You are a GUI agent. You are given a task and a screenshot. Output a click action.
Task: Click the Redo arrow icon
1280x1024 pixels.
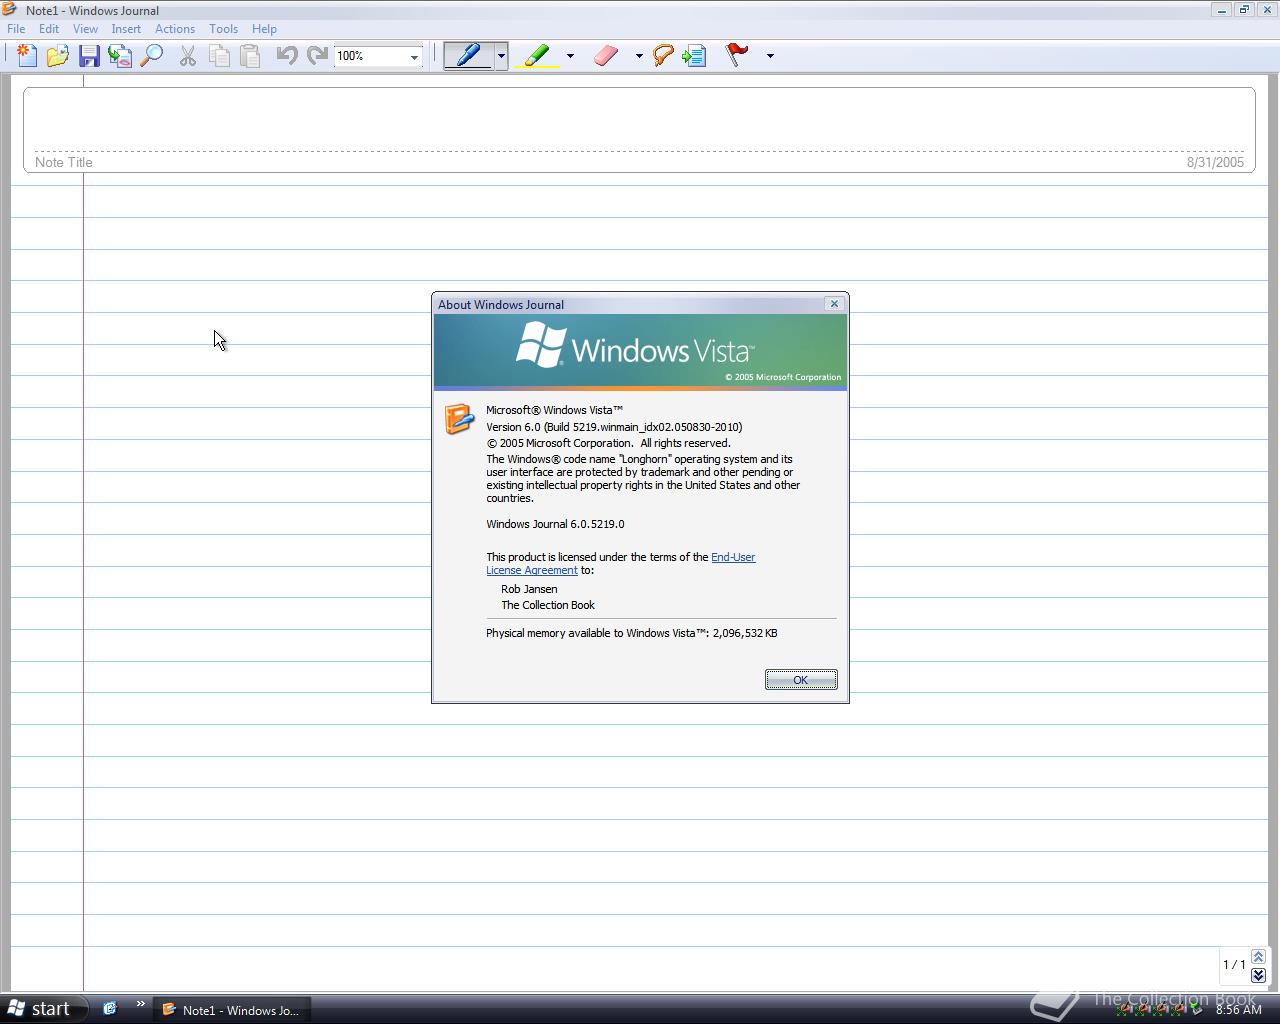point(317,56)
